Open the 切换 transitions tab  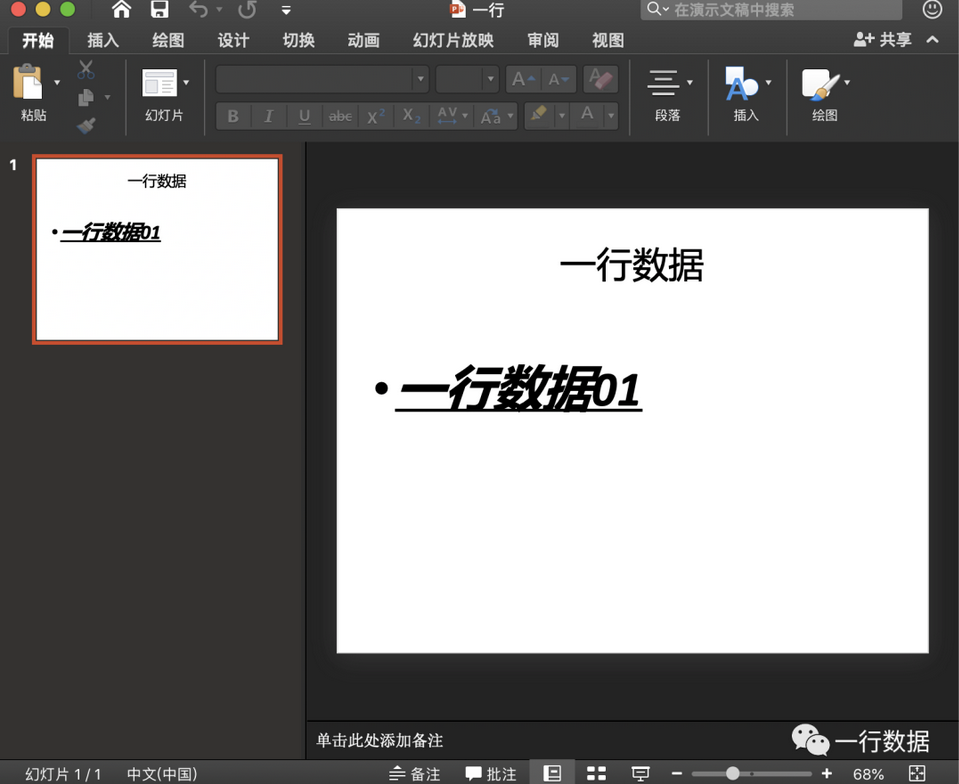tap(298, 40)
